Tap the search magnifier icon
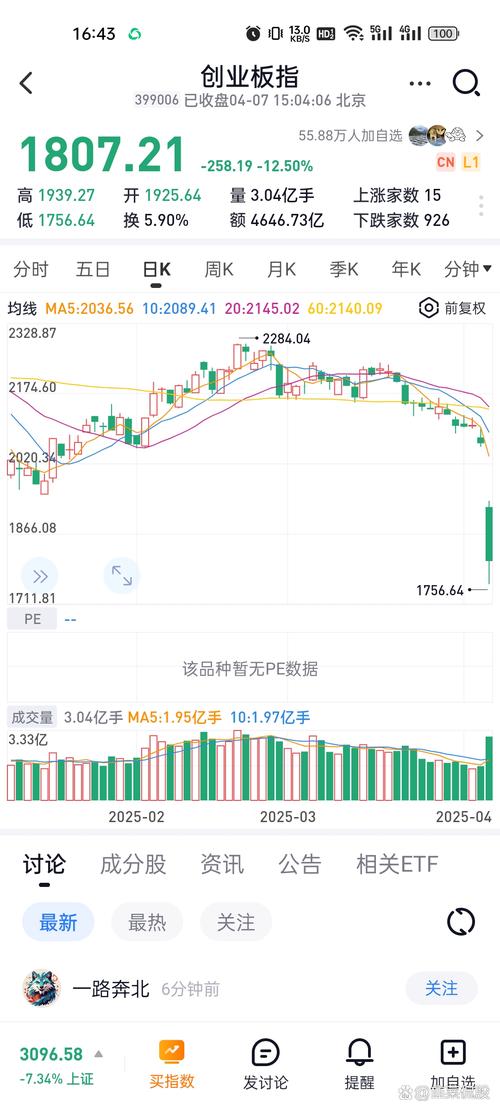 click(x=467, y=84)
